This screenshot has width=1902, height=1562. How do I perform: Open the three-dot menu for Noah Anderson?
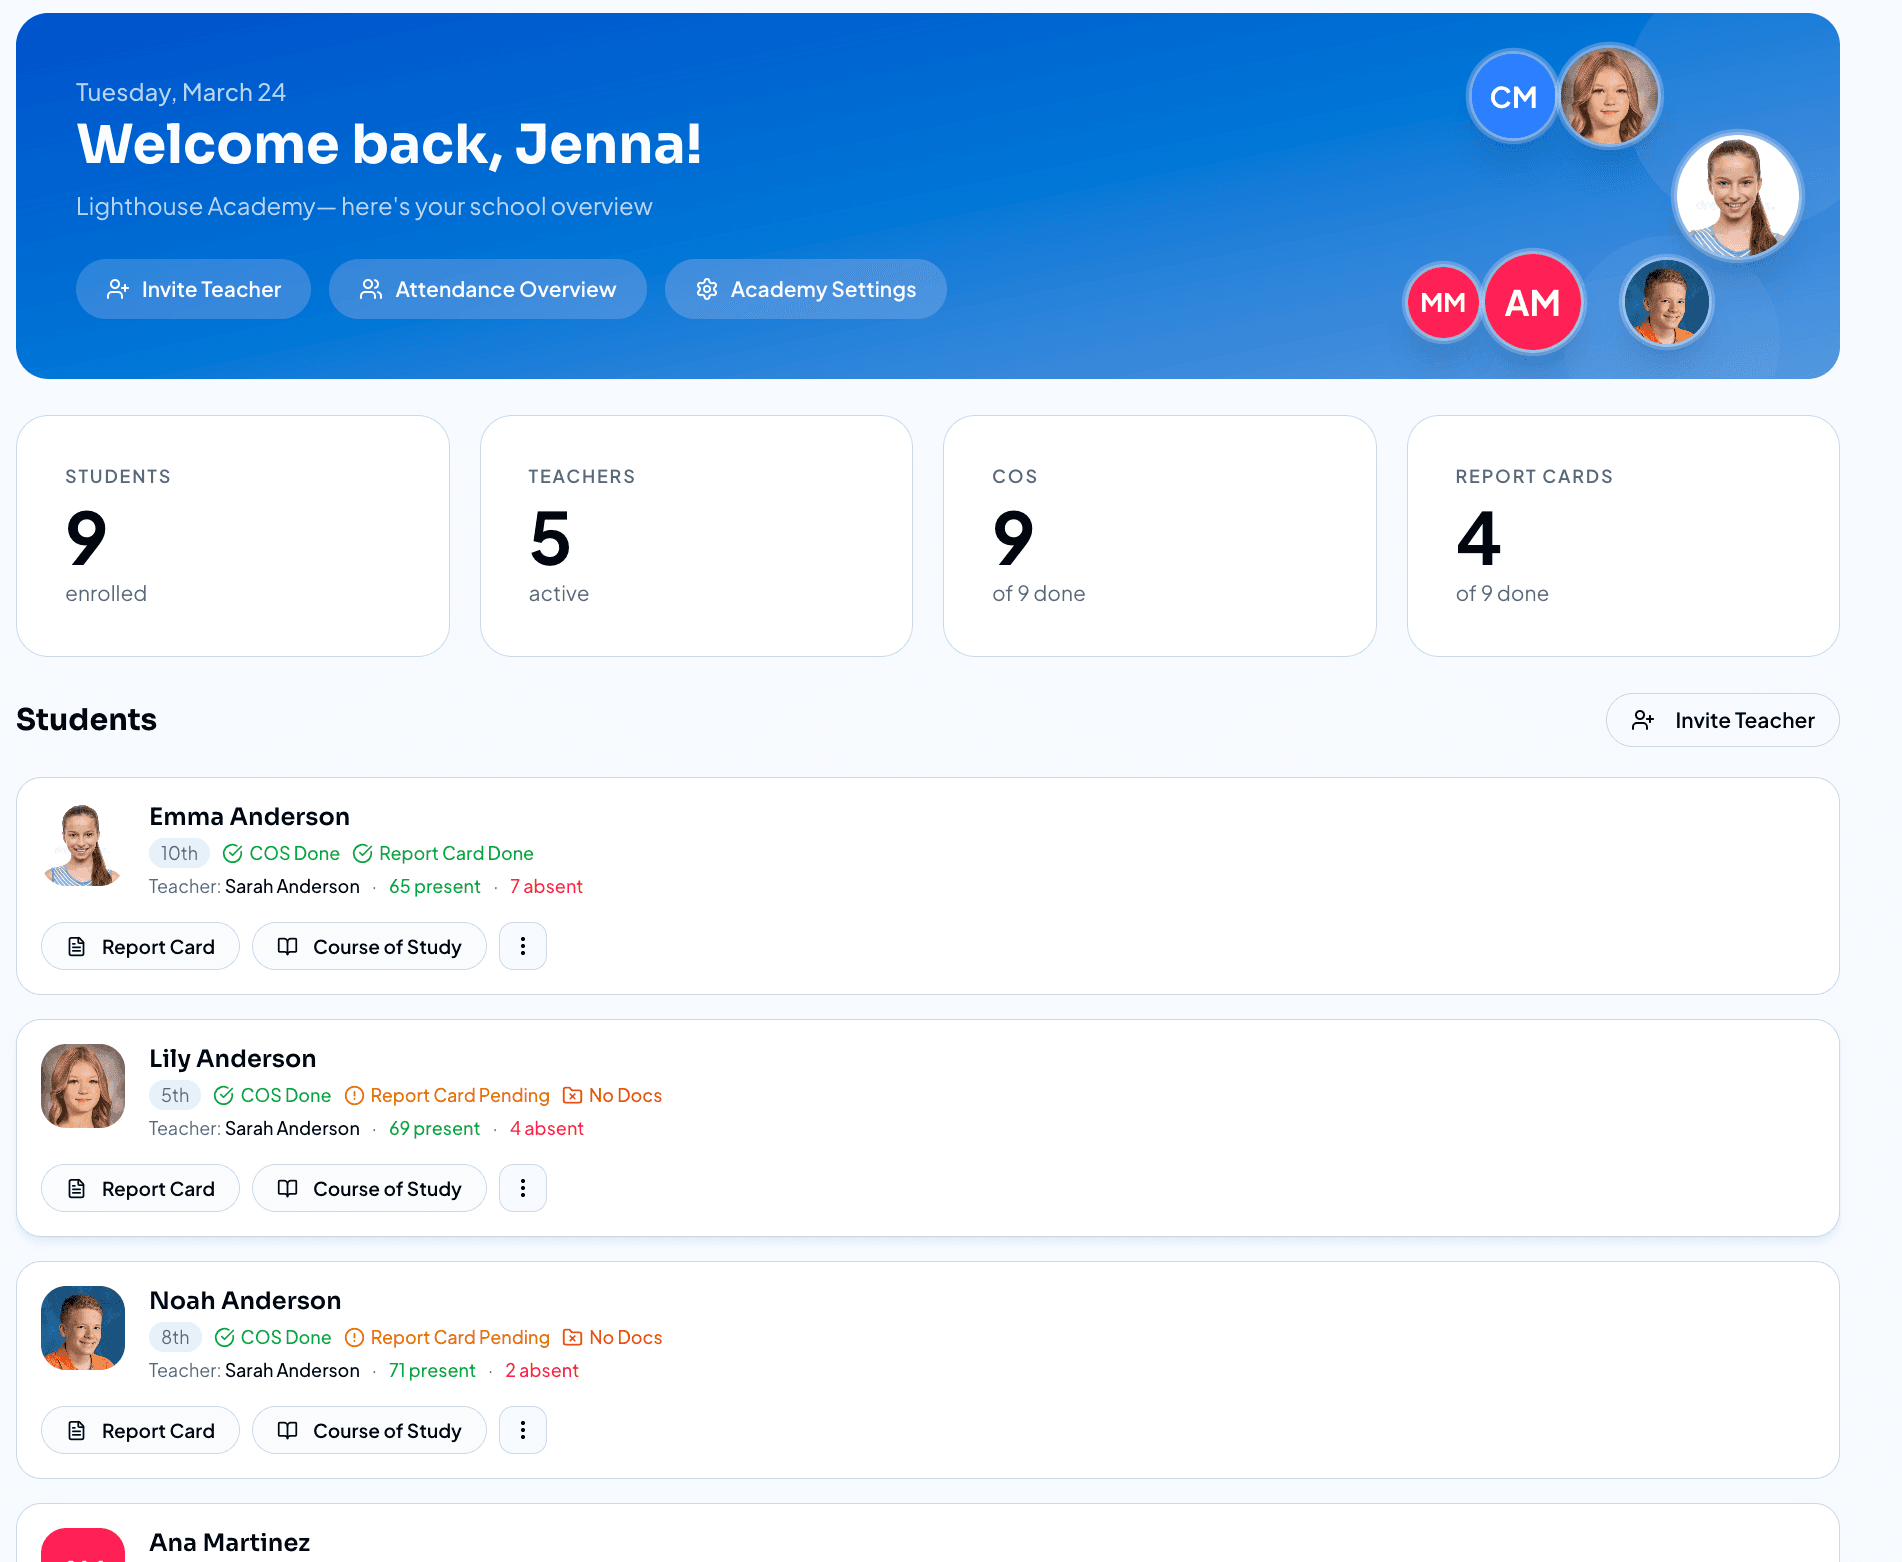coord(523,1430)
